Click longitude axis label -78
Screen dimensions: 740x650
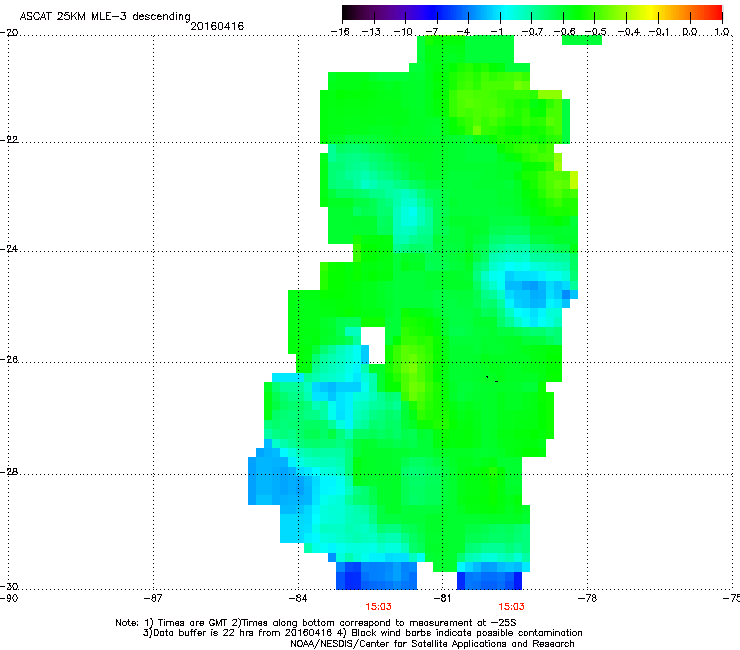pyautogui.click(x=587, y=598)
